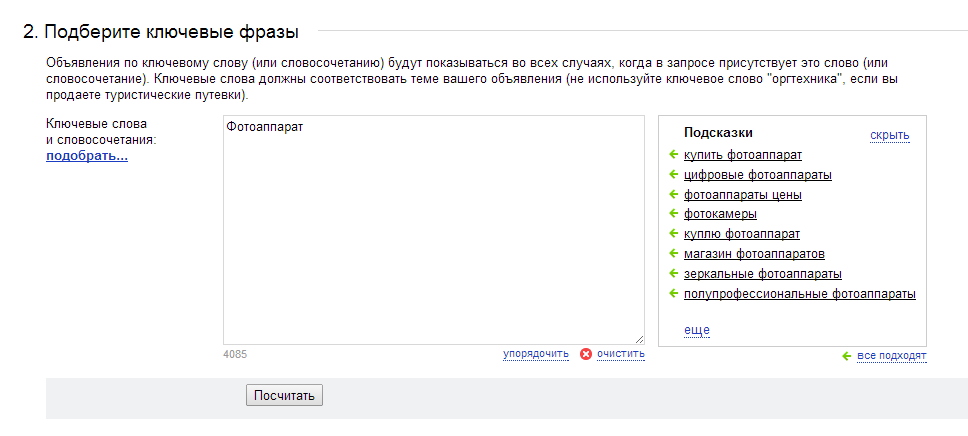Click green arrow beside купить фотоаппарат

(x=674, y=154)
